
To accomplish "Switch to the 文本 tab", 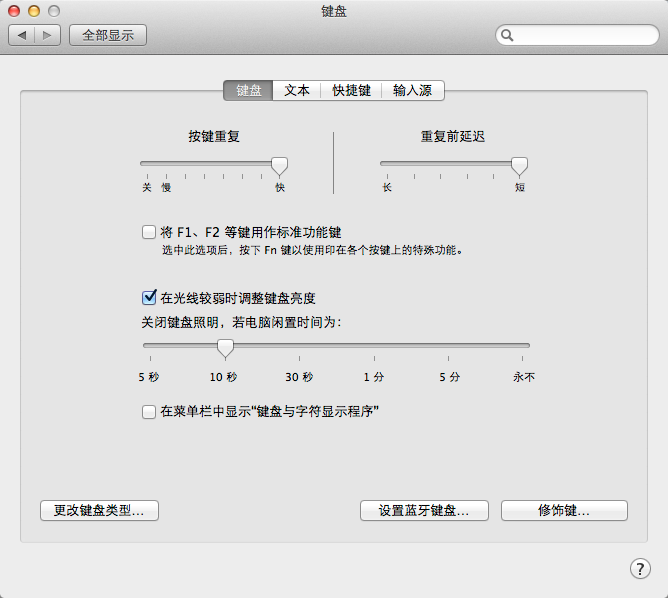I will [297, 90].
